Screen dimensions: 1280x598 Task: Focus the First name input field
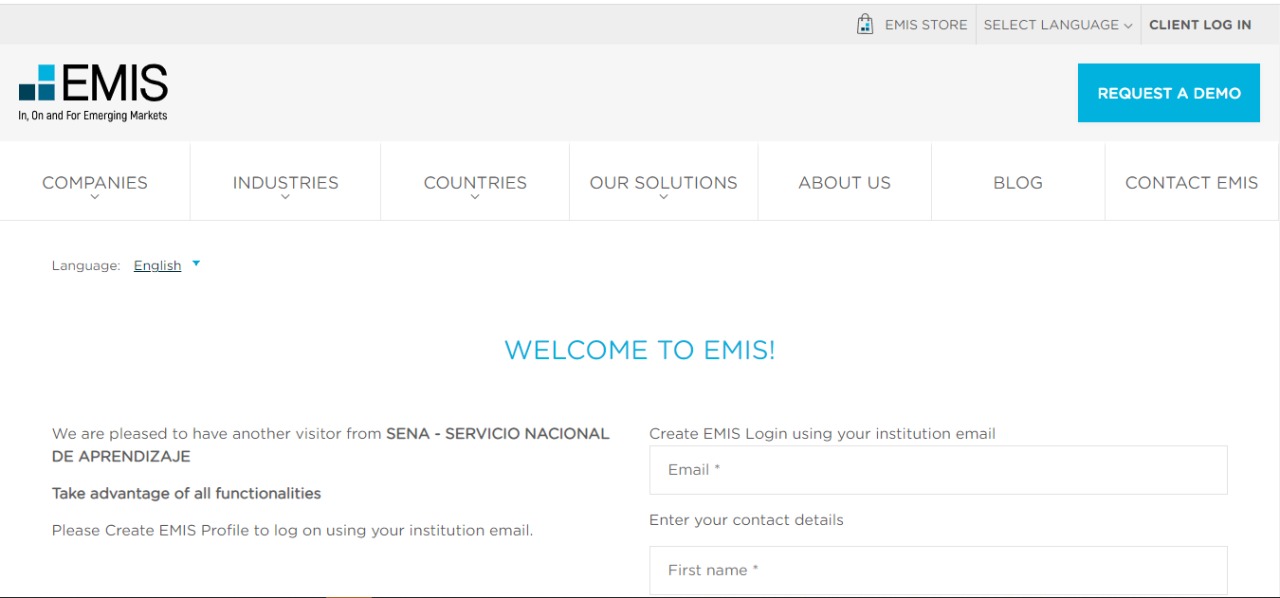point(938,570)
